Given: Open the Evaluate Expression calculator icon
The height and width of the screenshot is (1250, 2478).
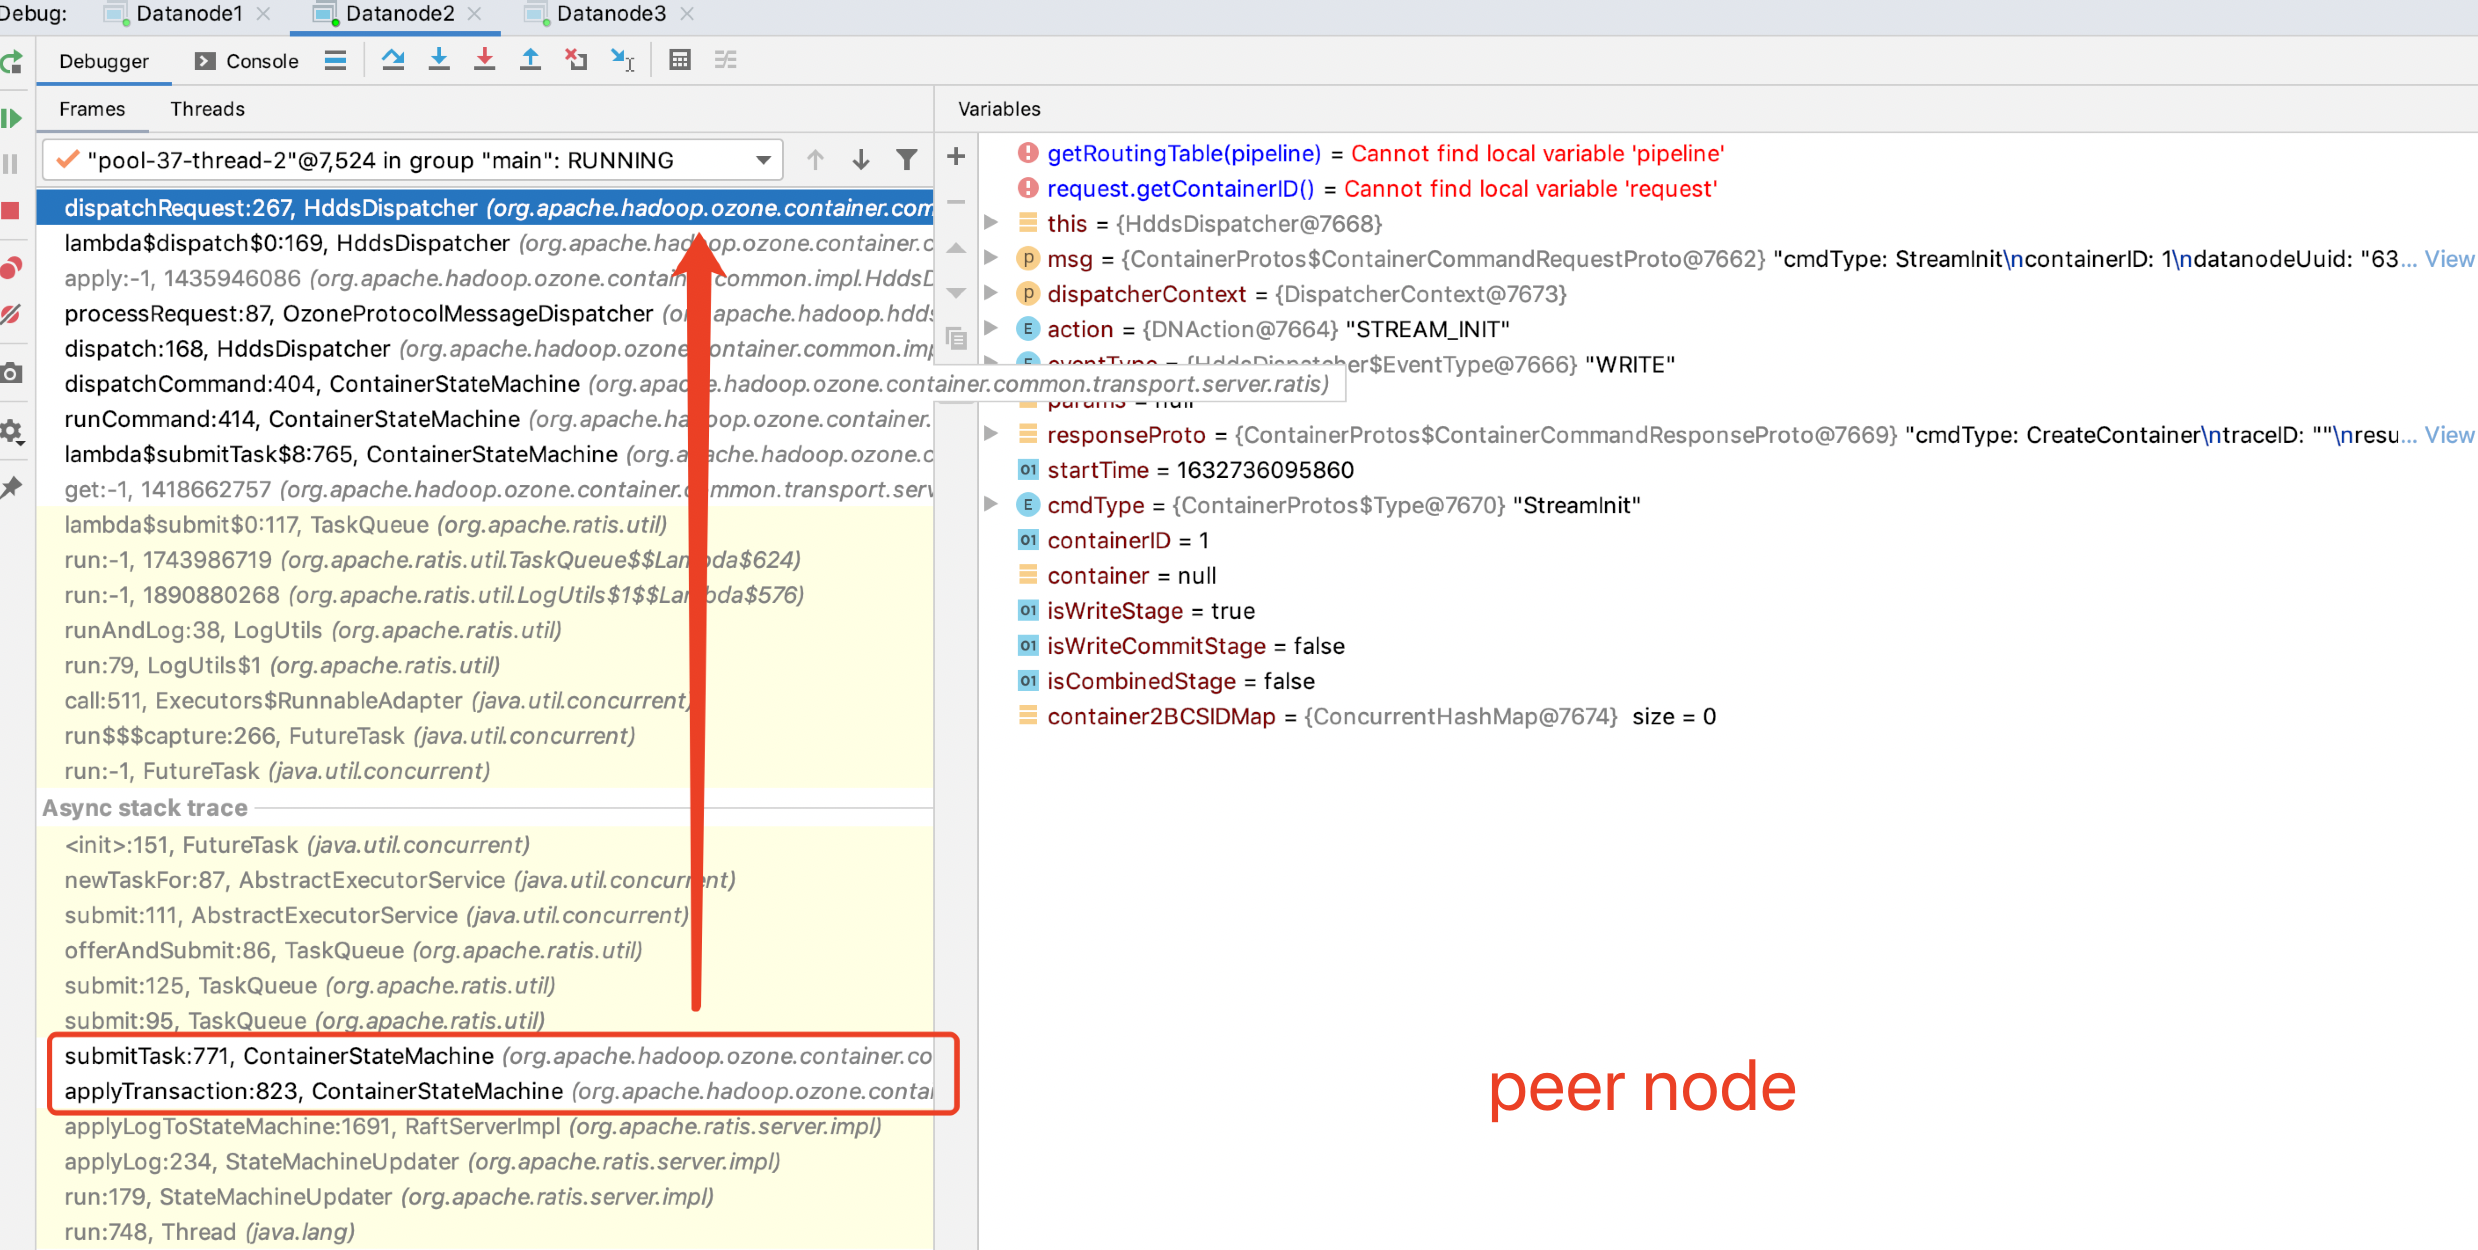Looking at the screenshot, I should click(680, 60).
